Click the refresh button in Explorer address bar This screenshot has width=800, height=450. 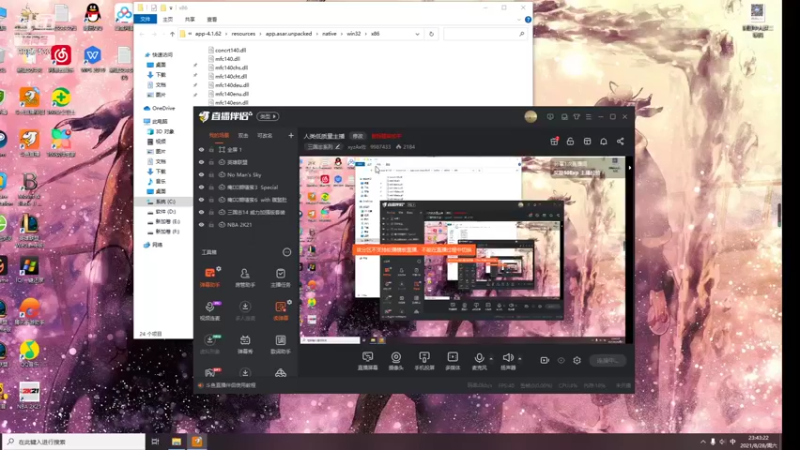click(x=431, y=34)
